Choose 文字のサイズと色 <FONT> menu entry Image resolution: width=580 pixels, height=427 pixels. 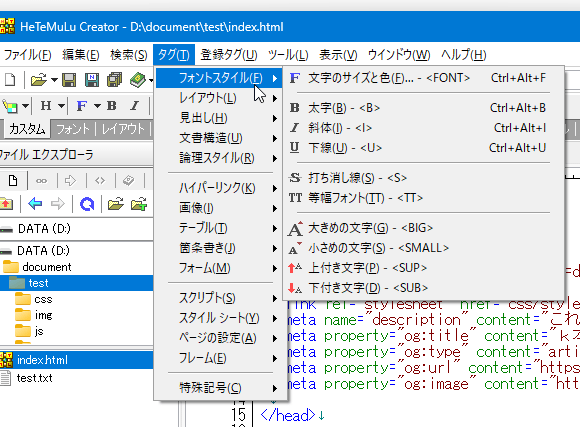coord(424,78)
